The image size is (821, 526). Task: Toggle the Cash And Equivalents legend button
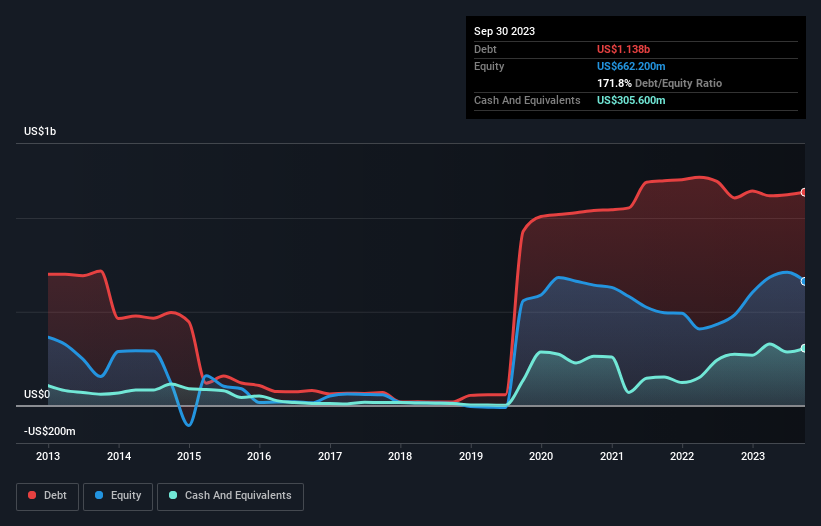pyautogui.click(x=230, y=496)
